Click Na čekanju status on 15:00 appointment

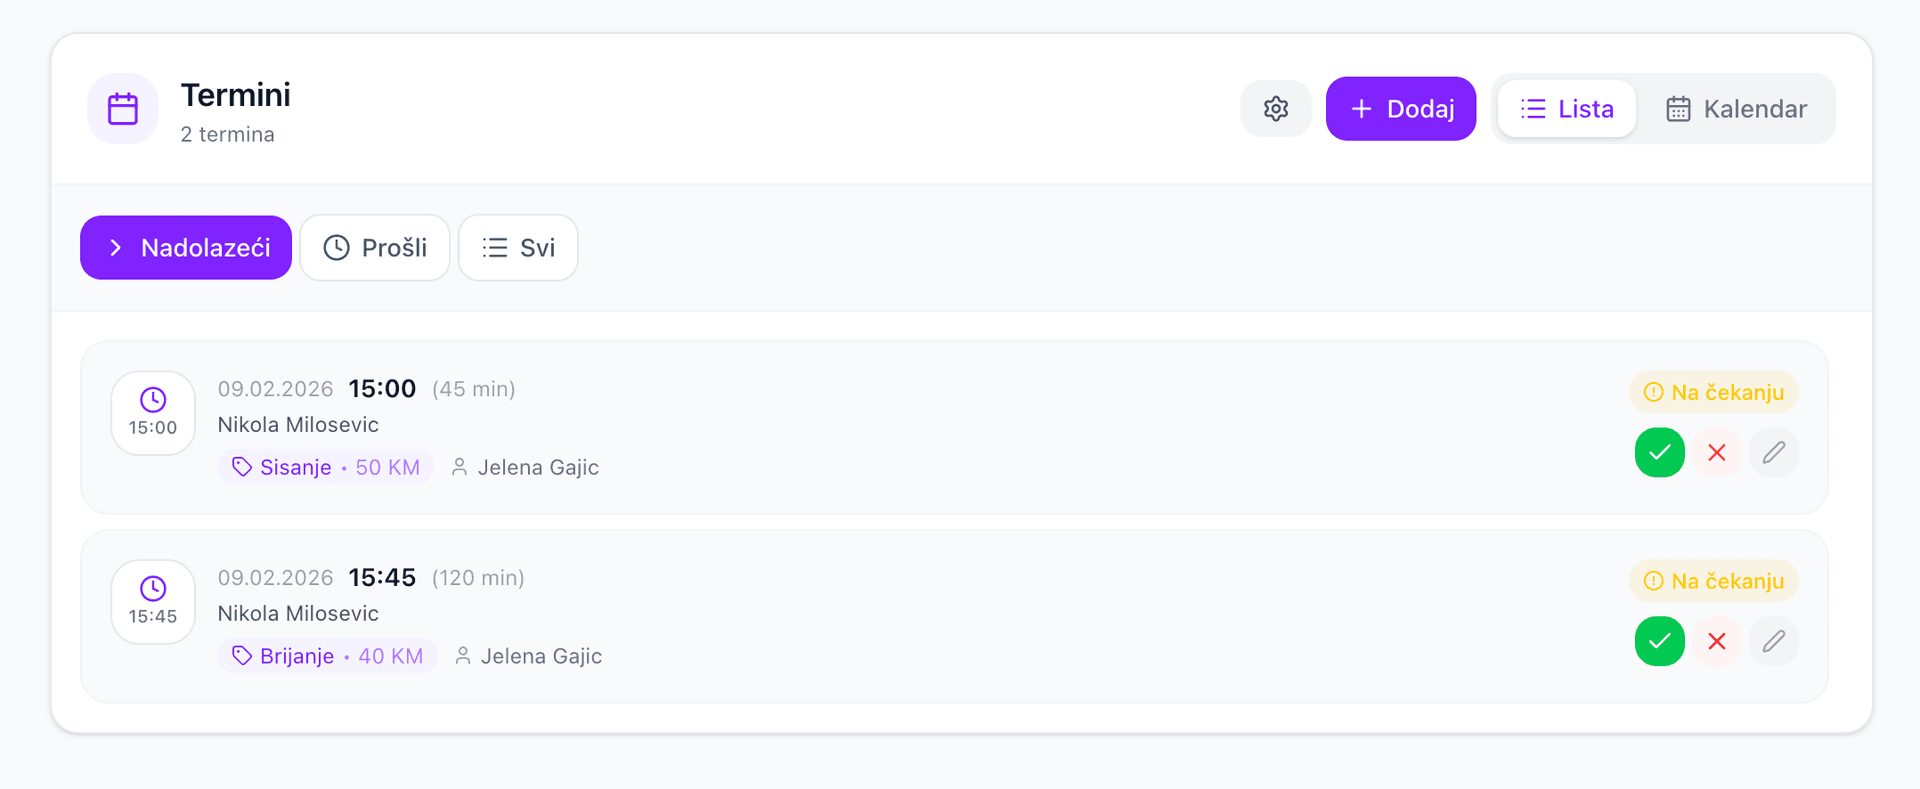tap(1714, 392)
